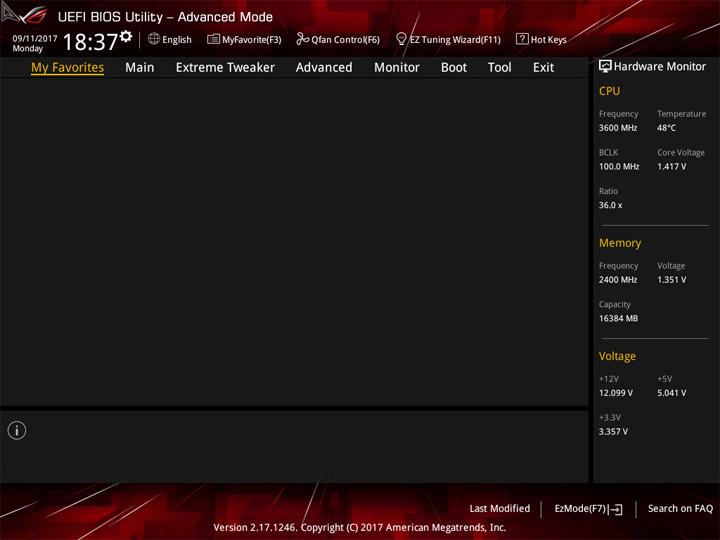Open the Boot tab
Screen dimensions: 720x540
[x=454, y=68]
